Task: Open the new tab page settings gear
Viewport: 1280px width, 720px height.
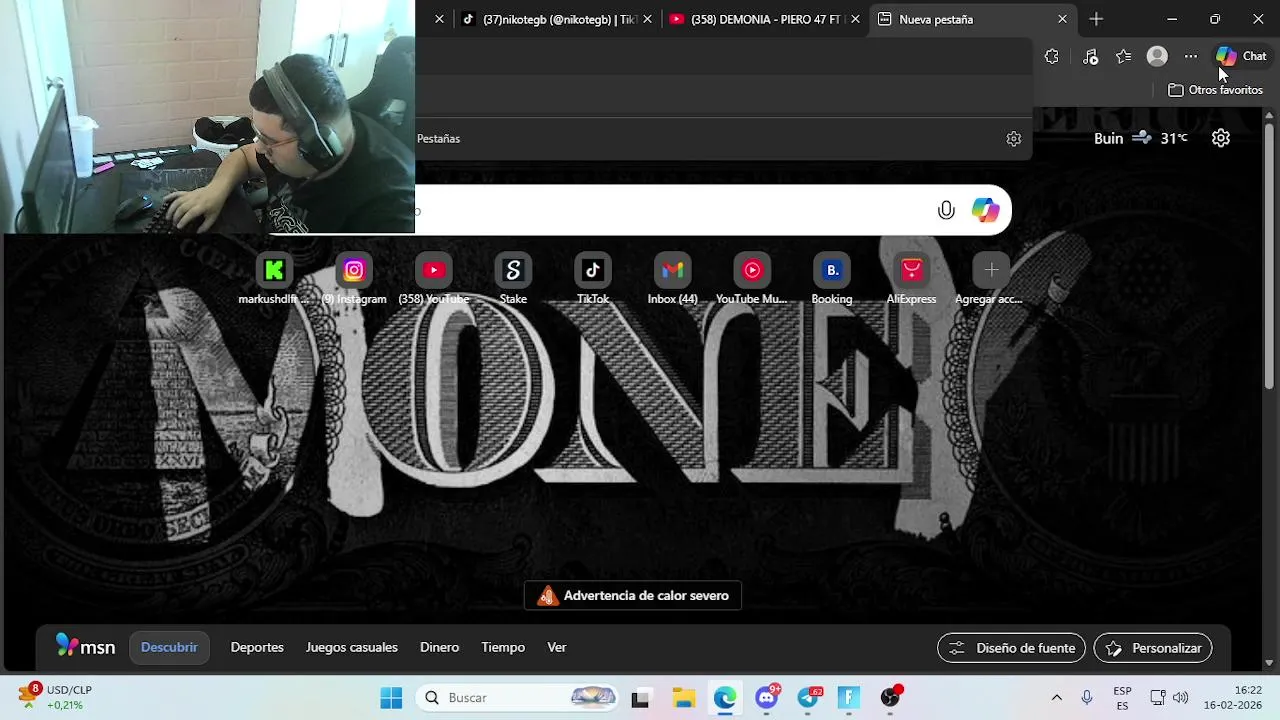Action: coord(1220,138)
